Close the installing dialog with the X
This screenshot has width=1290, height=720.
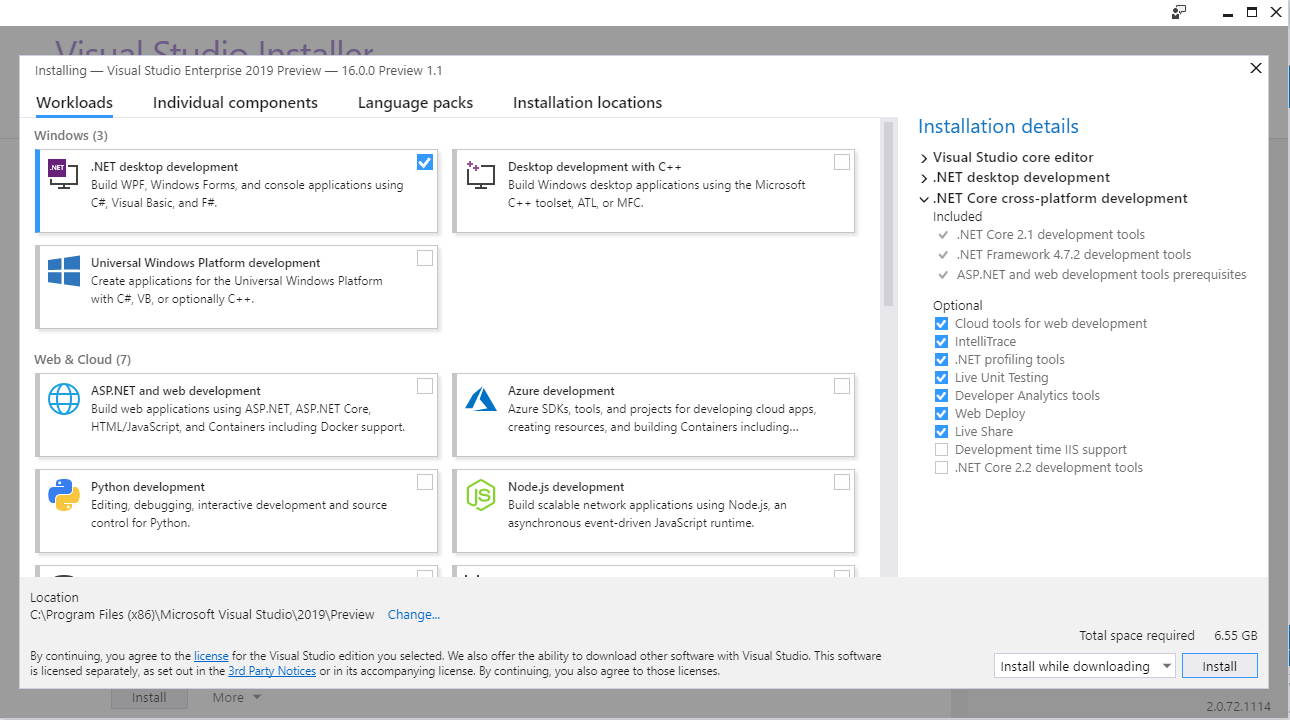1256,68
